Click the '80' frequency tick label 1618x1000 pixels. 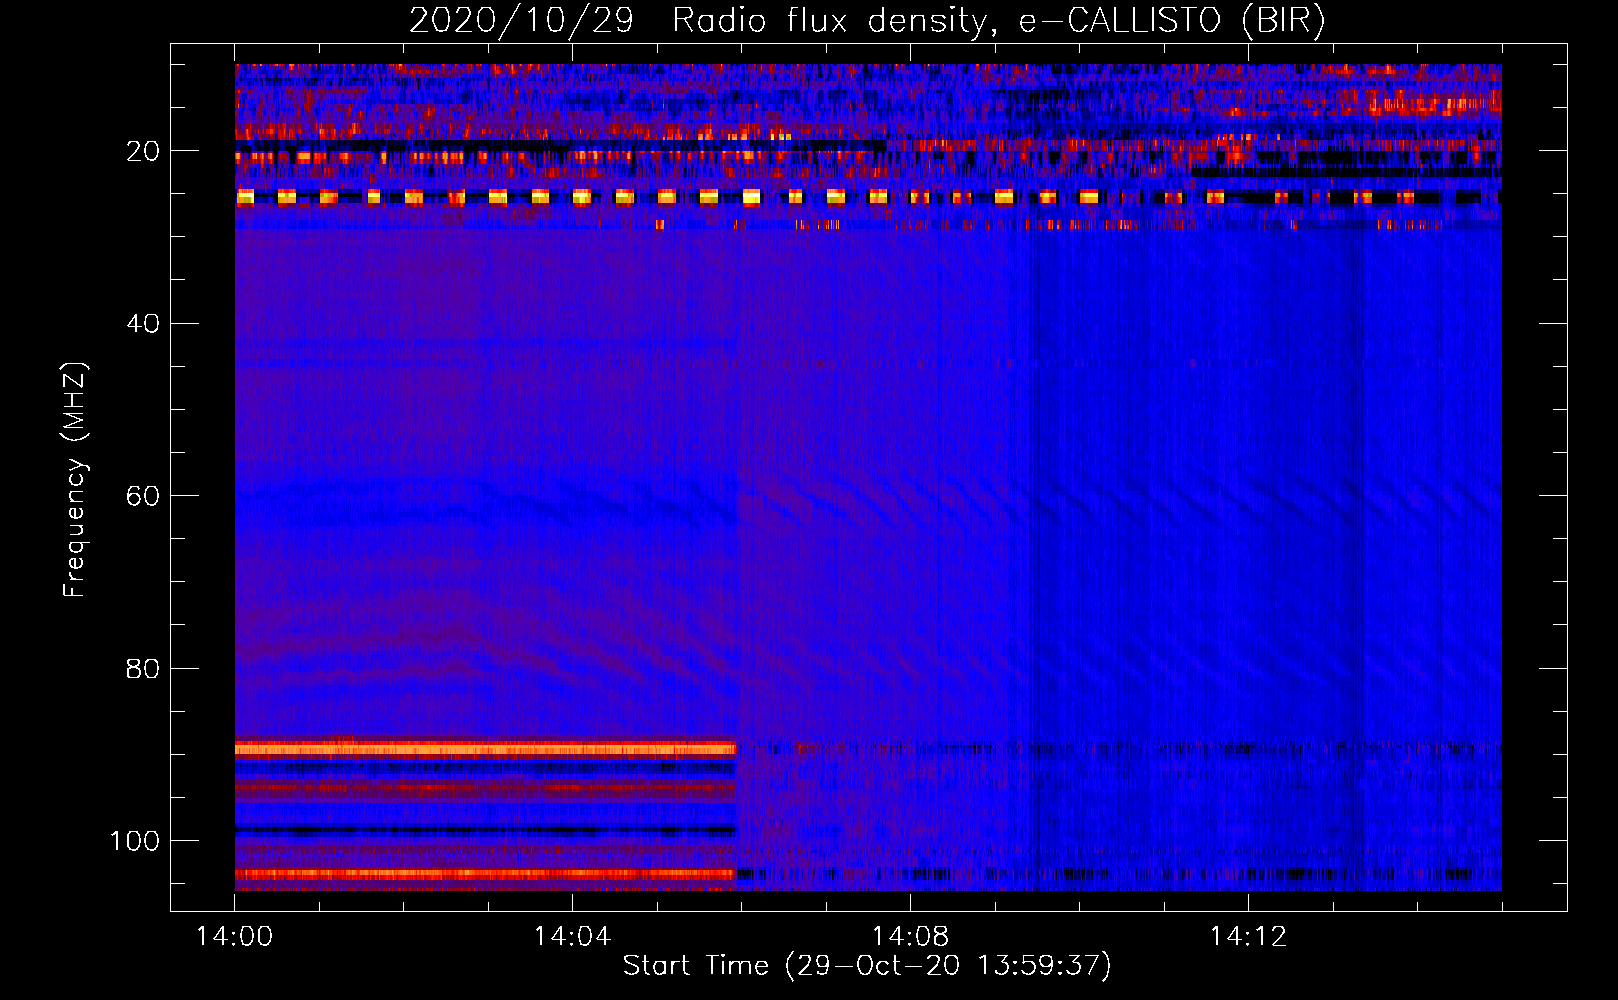pos(143,669)
